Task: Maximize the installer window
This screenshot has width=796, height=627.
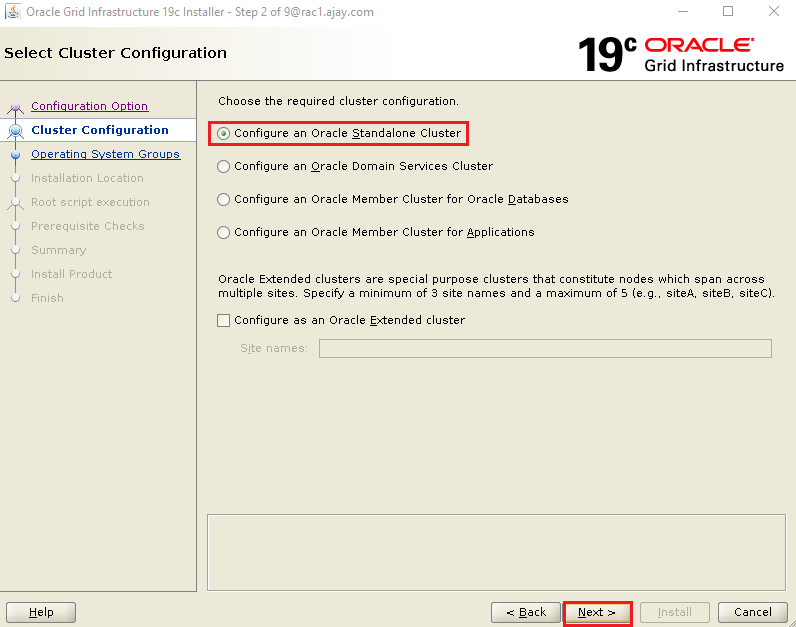Action: coord(728,11)
